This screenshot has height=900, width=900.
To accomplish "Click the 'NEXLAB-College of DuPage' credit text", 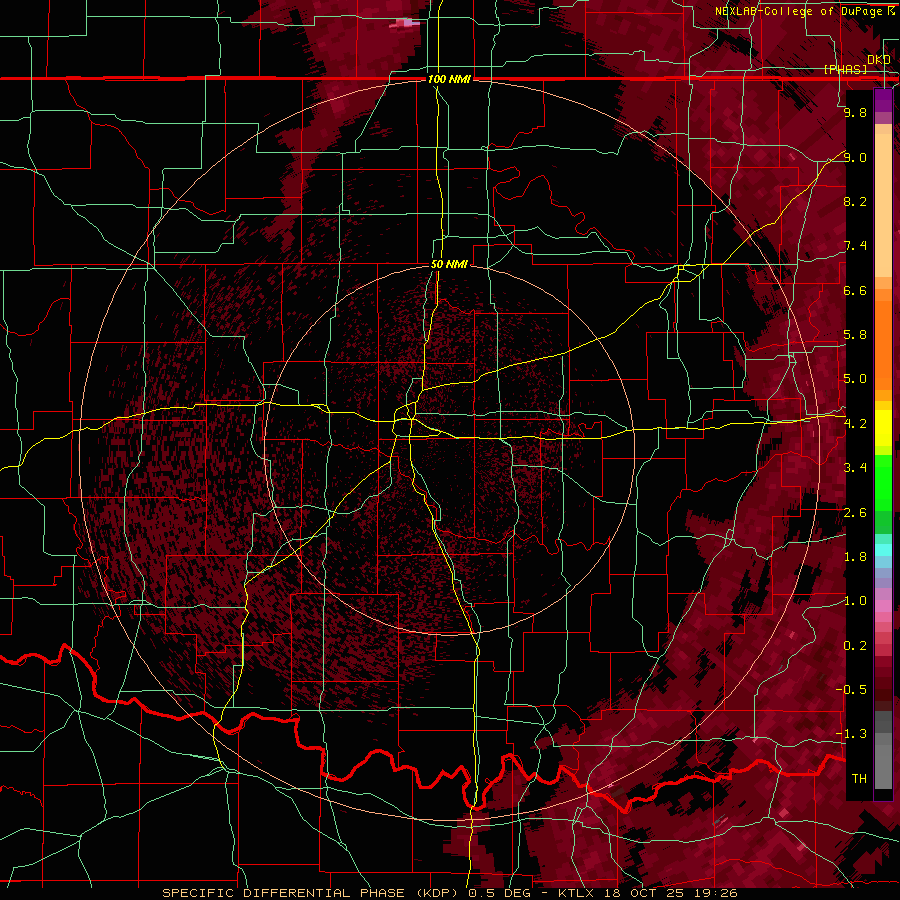I will [799, 11].
